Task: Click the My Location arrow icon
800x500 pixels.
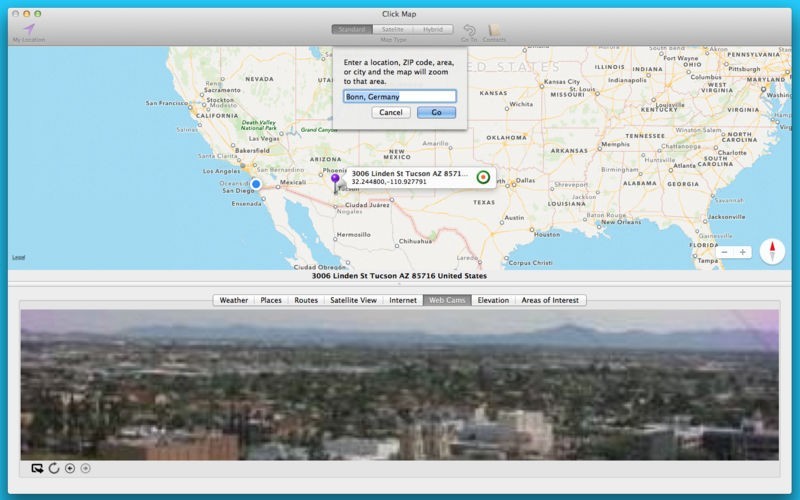Action: pyautogui.click(x=29, y=29)
